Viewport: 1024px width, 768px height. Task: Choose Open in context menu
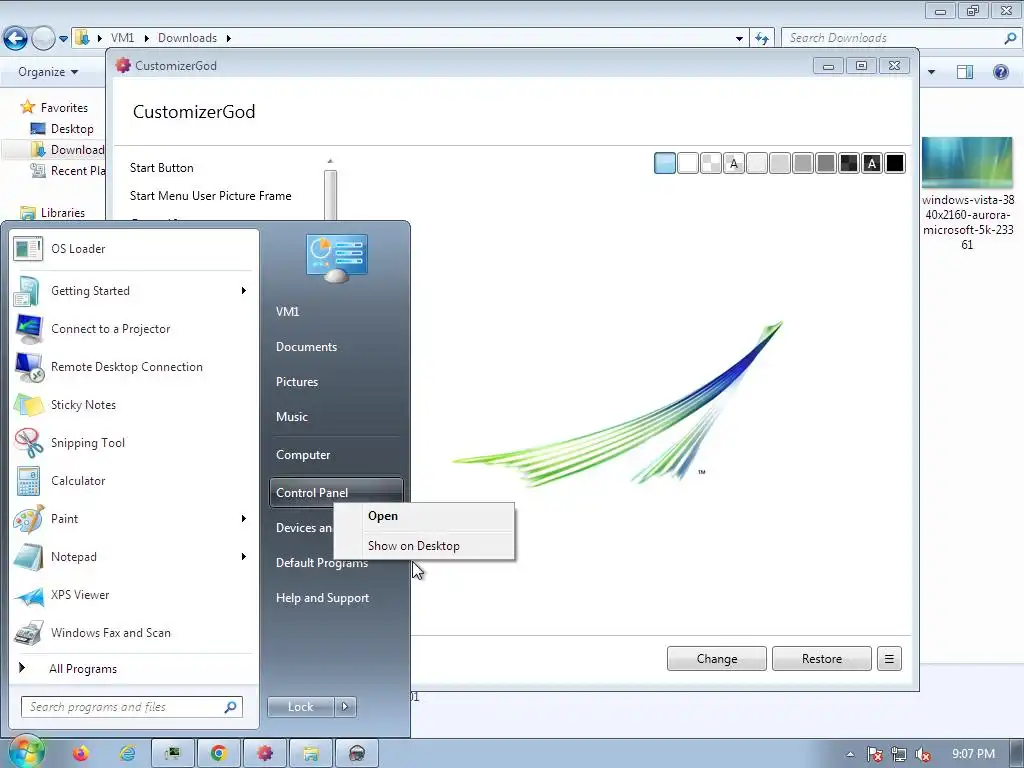(x=424, y=516)
